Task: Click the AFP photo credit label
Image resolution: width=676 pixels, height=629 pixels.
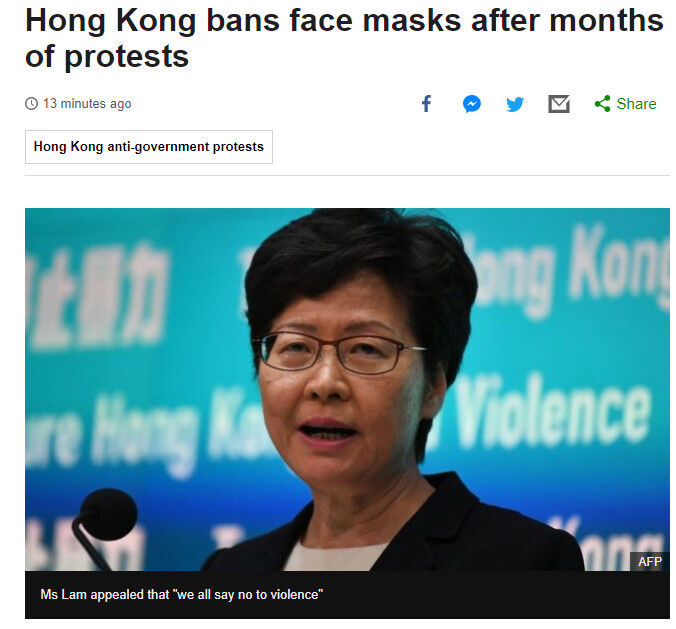Action: coord(650,561)
